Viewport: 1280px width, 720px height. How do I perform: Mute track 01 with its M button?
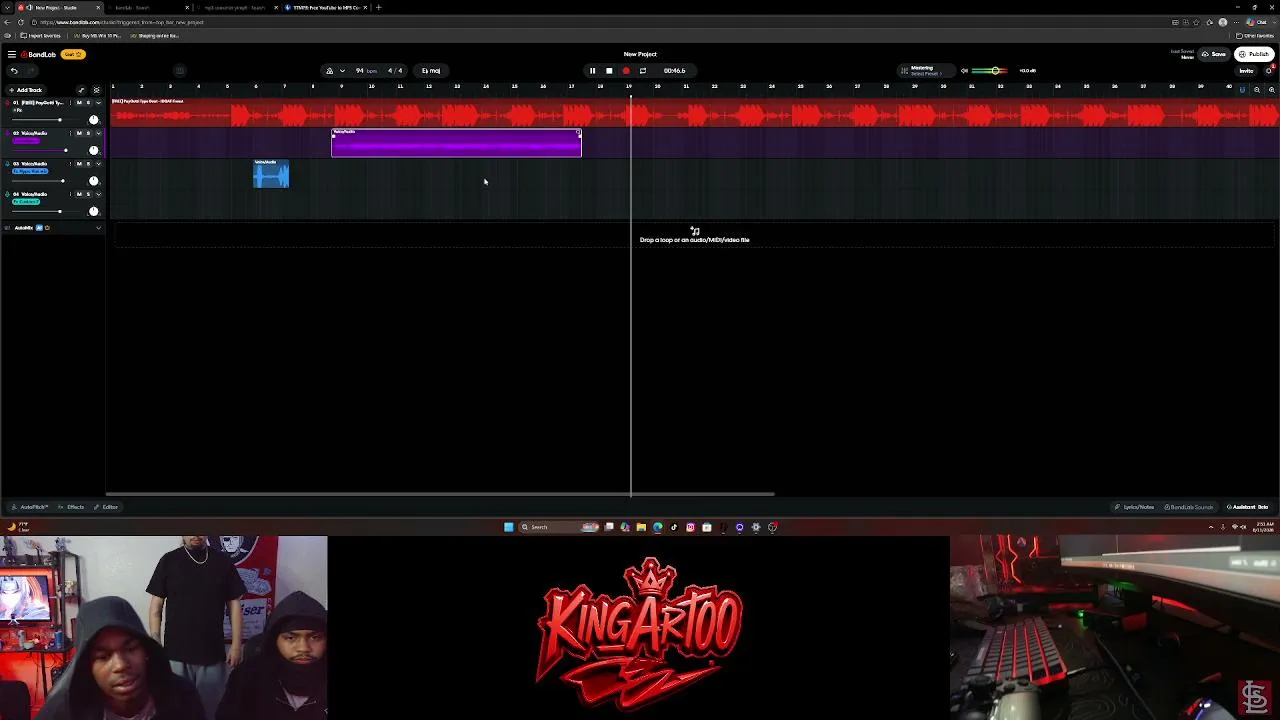[79, 103]
